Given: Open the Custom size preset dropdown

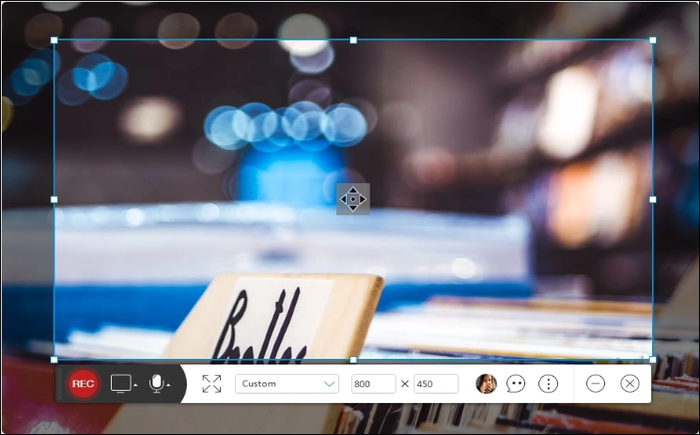Looking at the screenshot, I should (x=287, y=384).
